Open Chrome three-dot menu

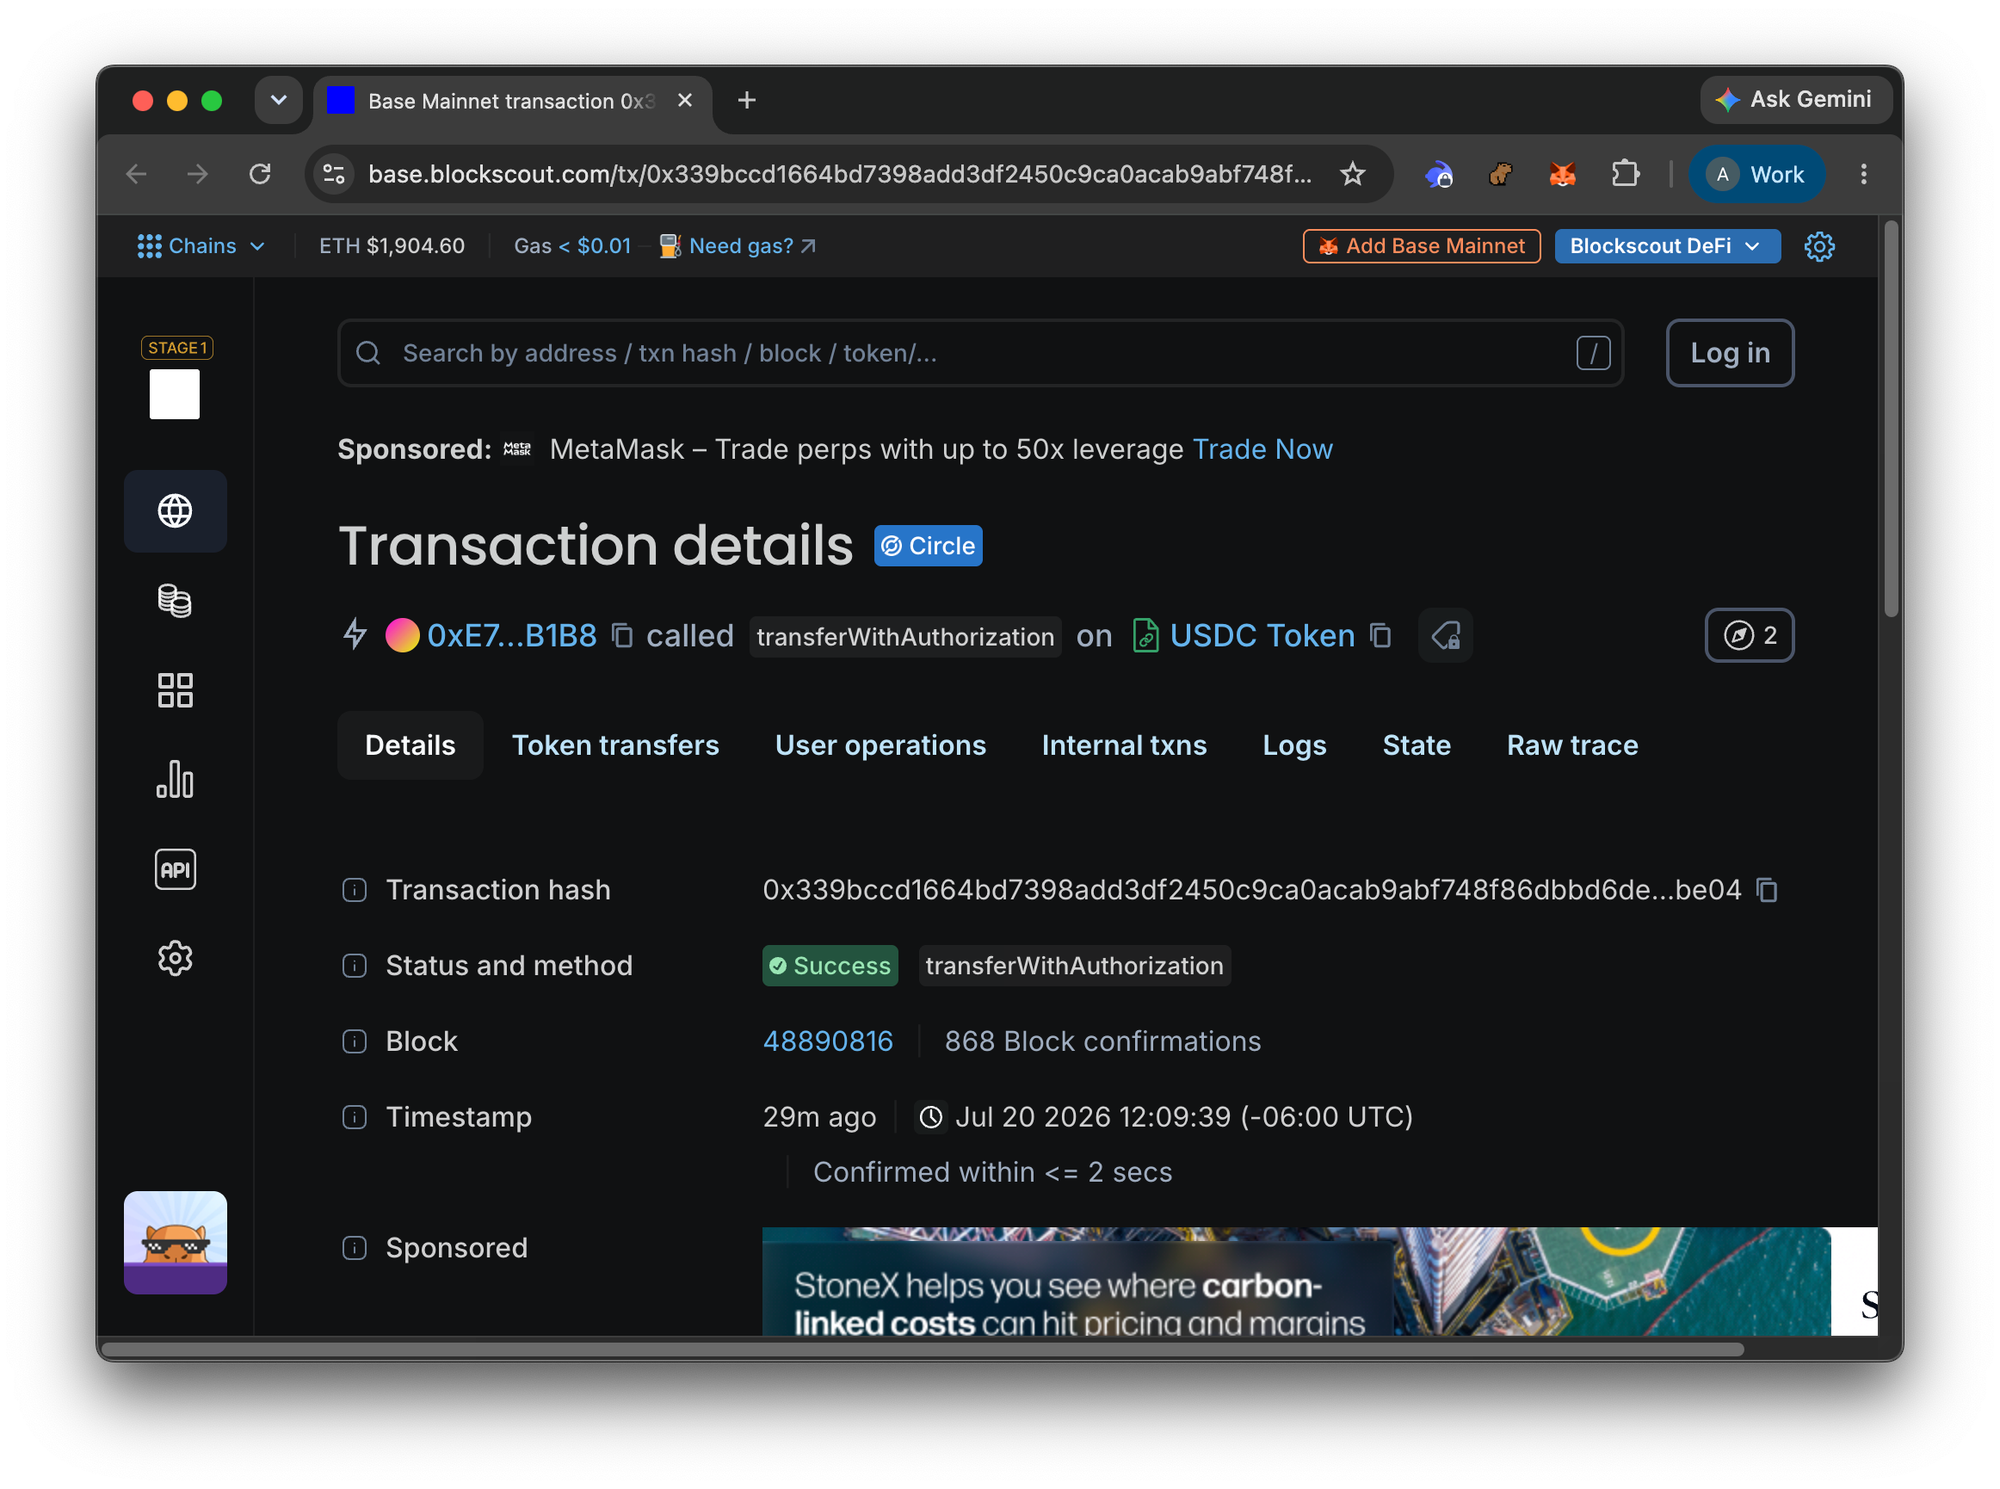click(1863, 174)
